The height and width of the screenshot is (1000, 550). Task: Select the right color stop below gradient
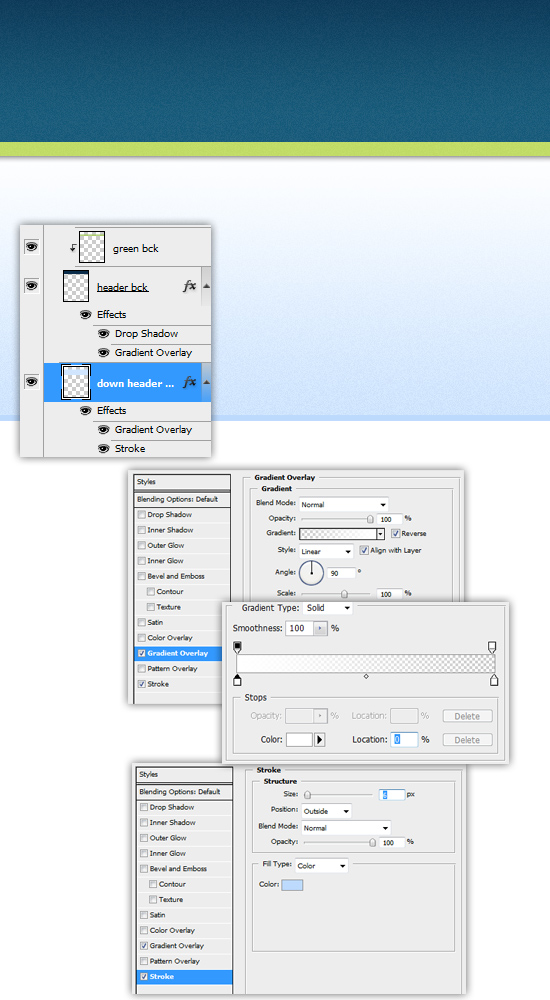pos(494,680)
